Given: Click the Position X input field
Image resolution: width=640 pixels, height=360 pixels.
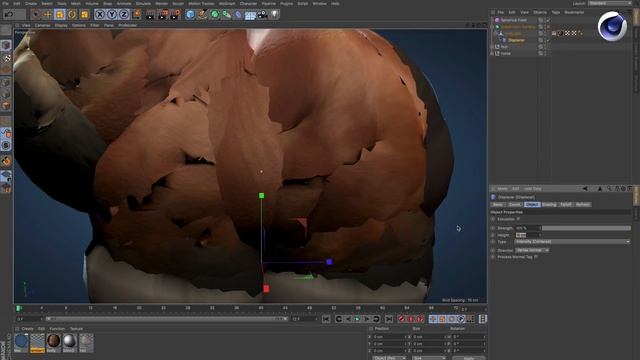Looking at the screenshot, I should point(389,337).
